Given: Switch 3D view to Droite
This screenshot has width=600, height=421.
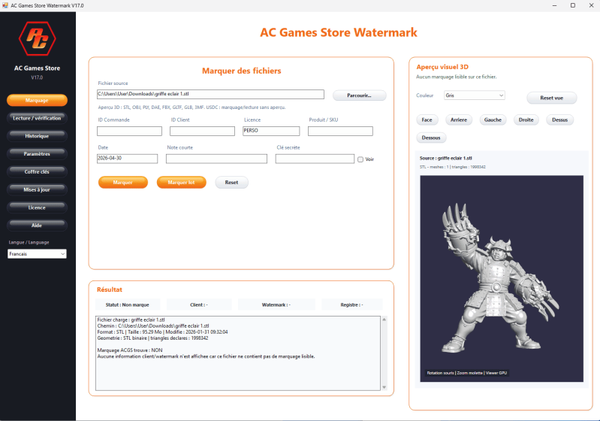Looking at the screenshot, I should pyautogui.click(x=526, y=120).
